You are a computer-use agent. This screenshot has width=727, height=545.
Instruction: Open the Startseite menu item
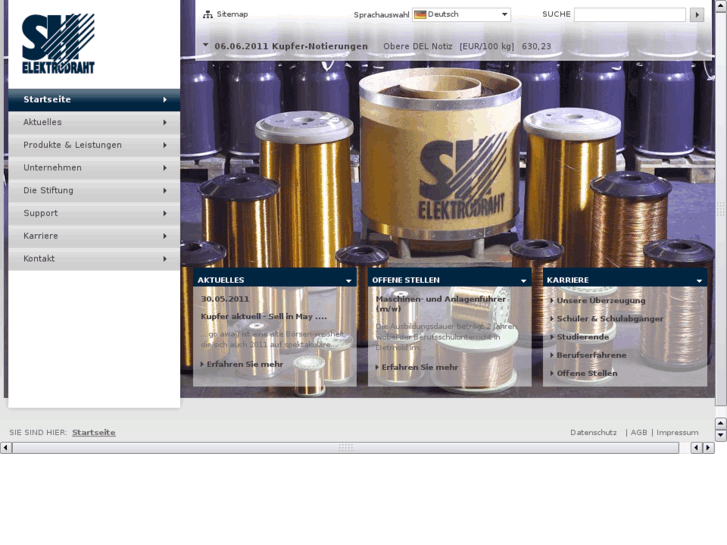(94, 100)
